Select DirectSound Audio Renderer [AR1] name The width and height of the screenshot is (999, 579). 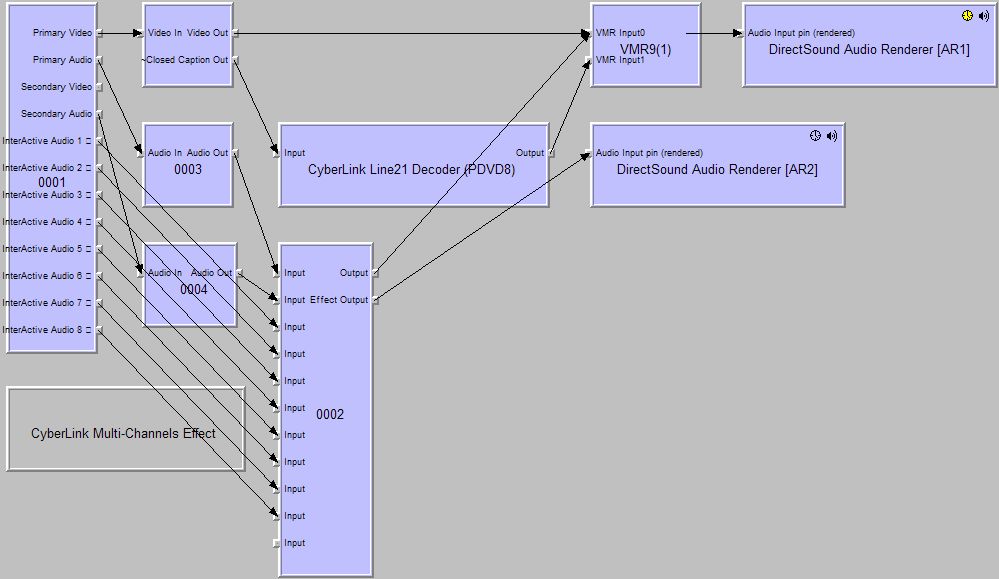click(869, 50)
